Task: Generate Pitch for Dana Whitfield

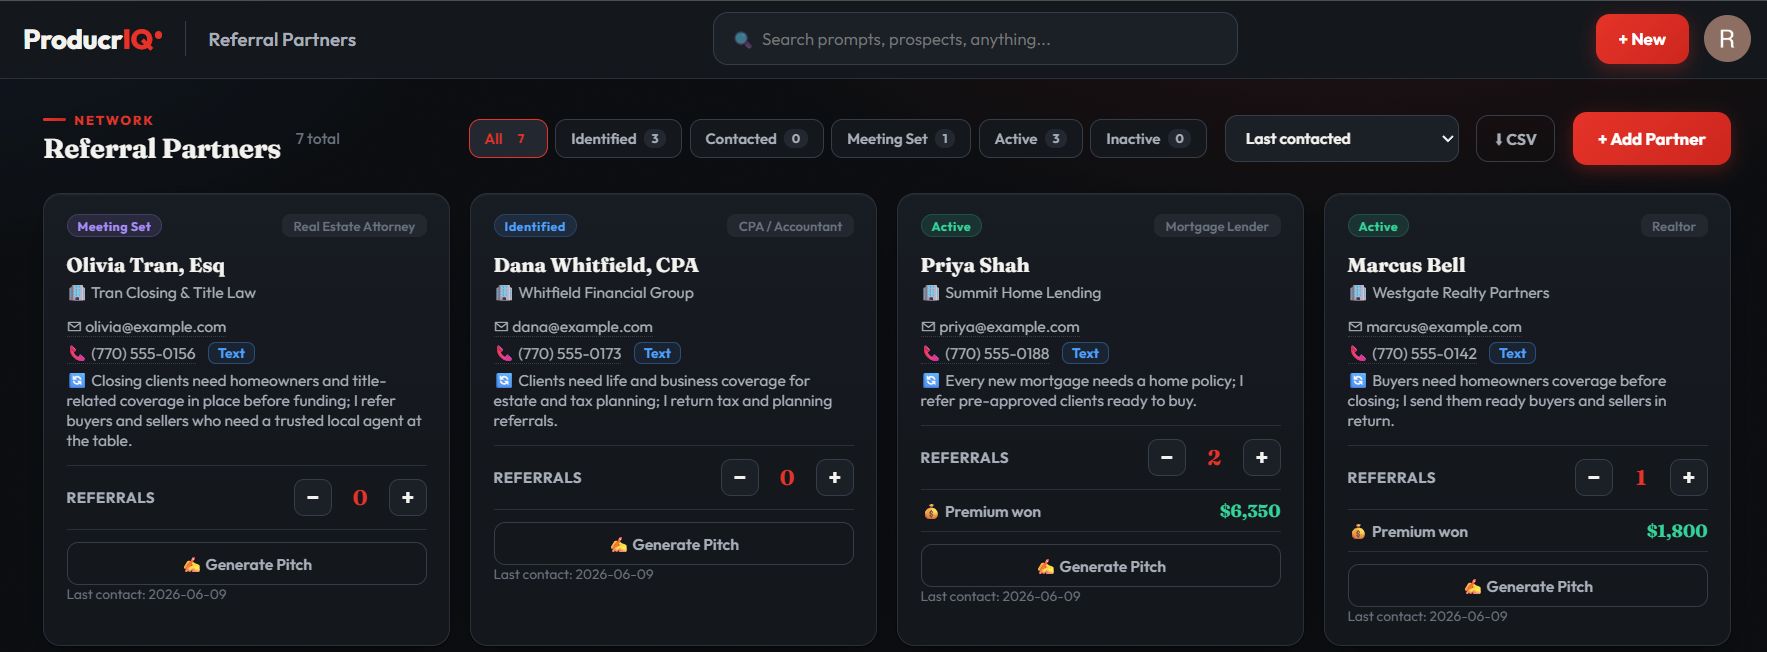Action: (x=674, y=544)
